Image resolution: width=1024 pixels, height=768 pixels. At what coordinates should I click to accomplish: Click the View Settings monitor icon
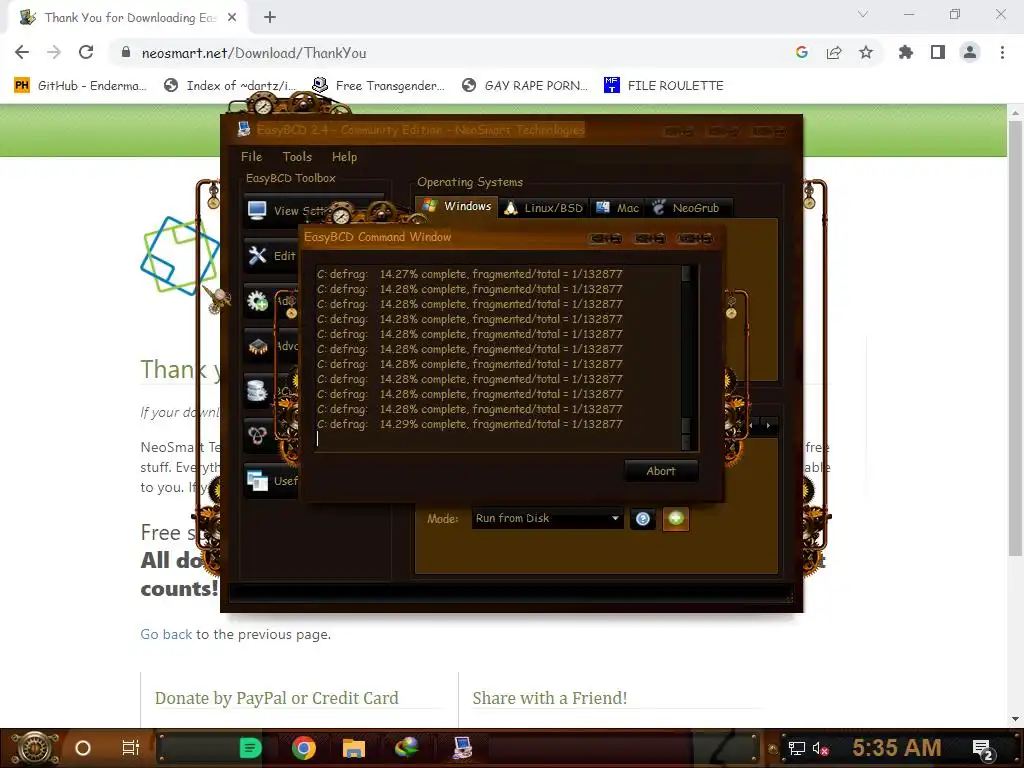pyautogui.click(x=257, y=210)
